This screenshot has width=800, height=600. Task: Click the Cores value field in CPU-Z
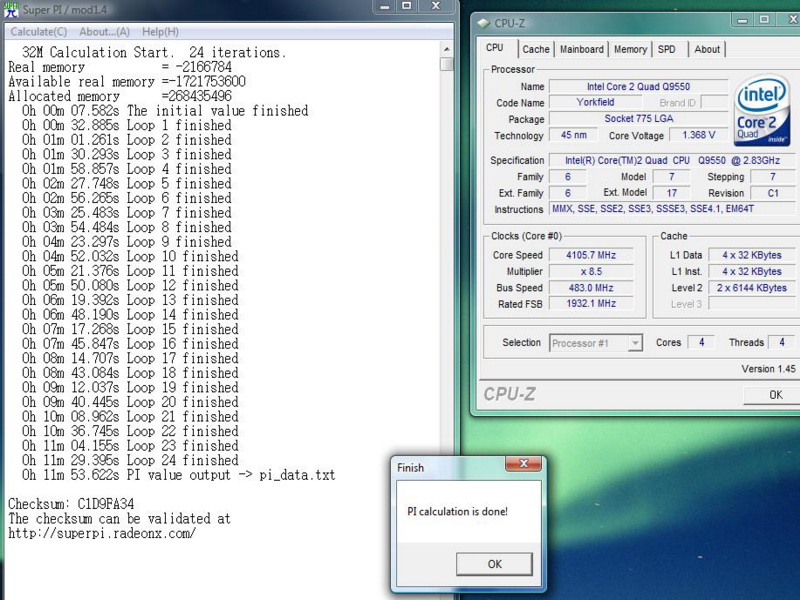tap(701, 342)
